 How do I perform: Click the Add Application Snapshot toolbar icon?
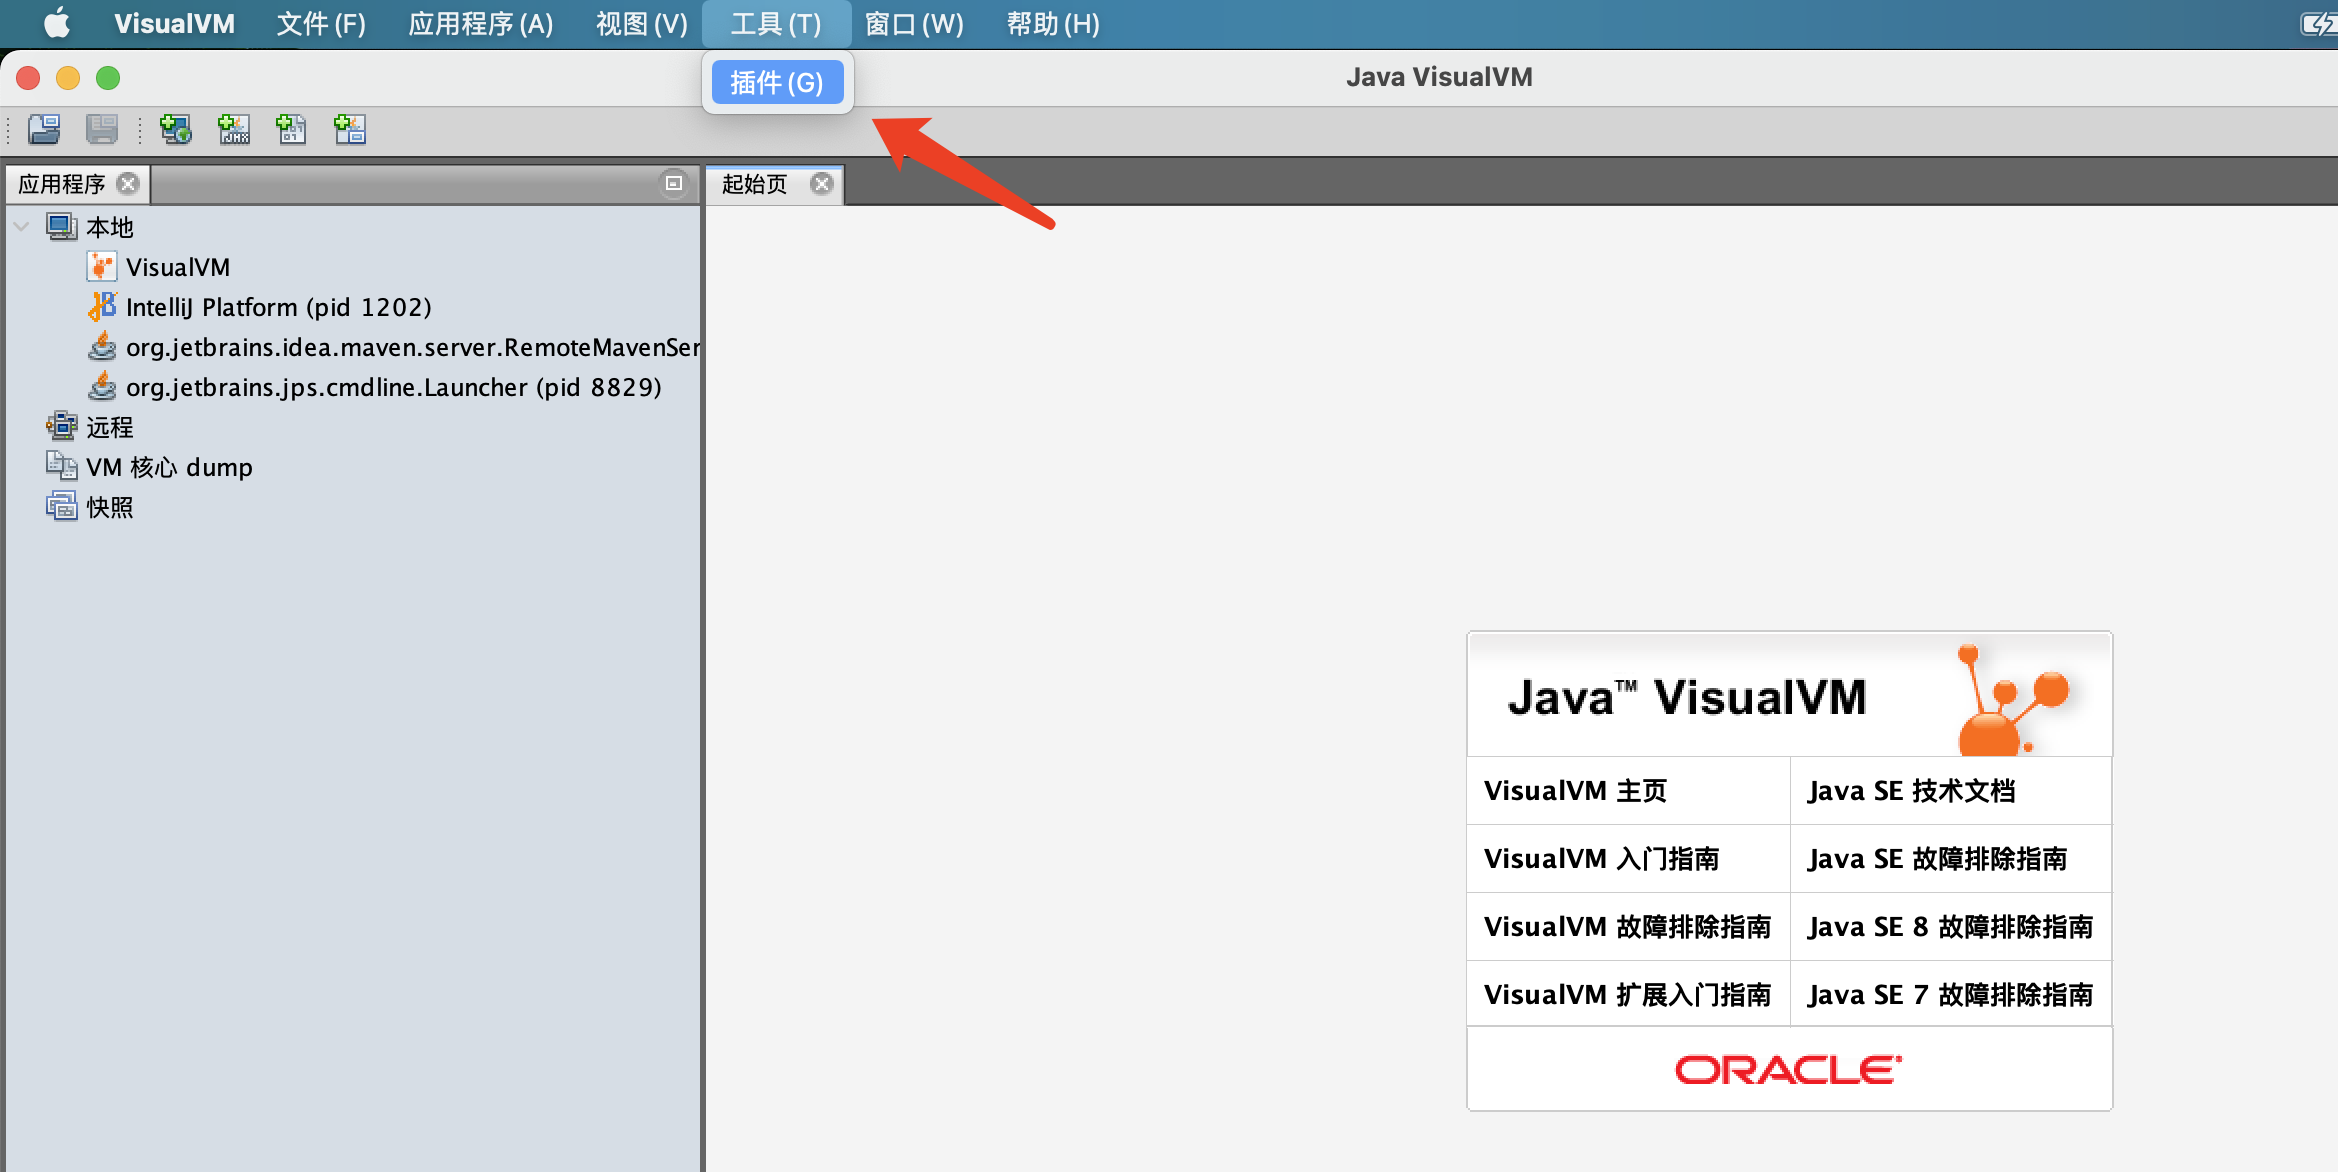(349, 129)
